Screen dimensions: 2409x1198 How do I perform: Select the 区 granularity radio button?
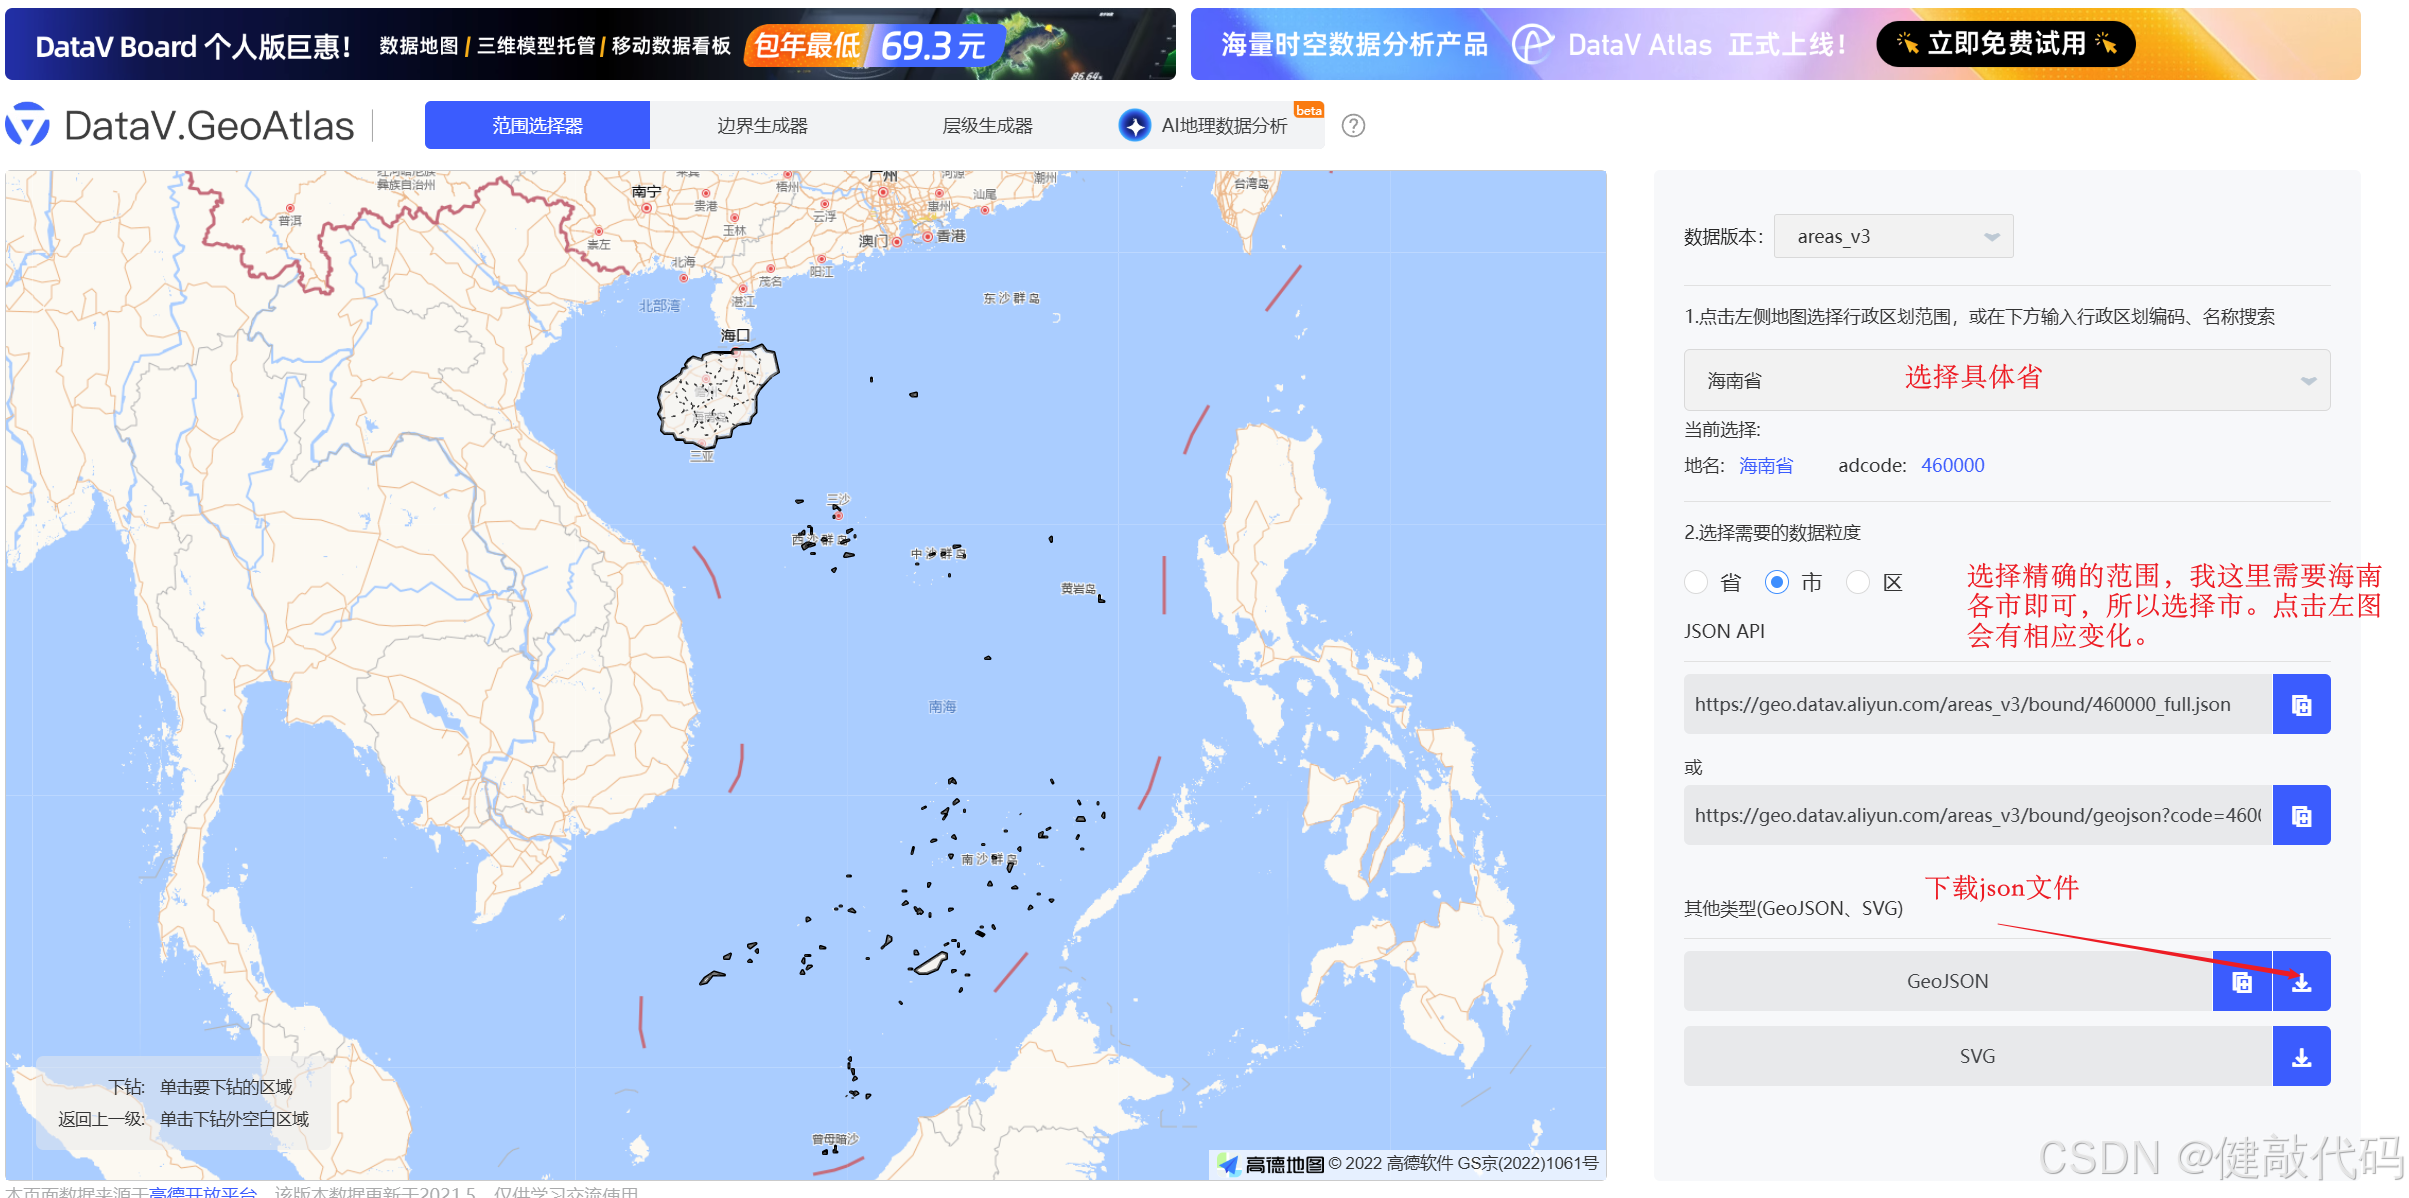1857,582
